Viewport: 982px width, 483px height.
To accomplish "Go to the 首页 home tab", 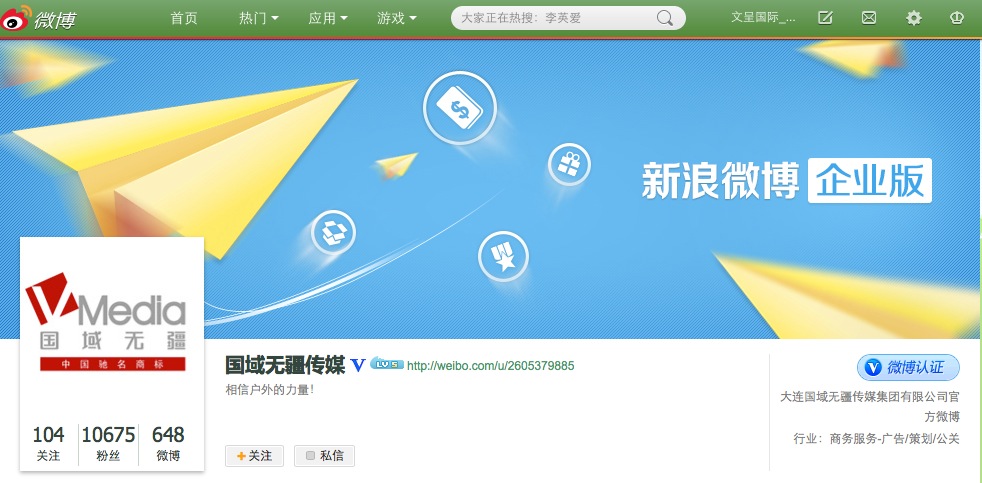I will pyautogui.click(x=183, y=18).
